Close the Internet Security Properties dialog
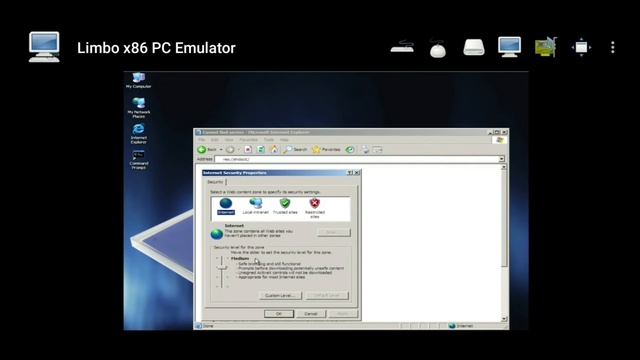The height and width of the screenshot is (360, 640). 356,173
